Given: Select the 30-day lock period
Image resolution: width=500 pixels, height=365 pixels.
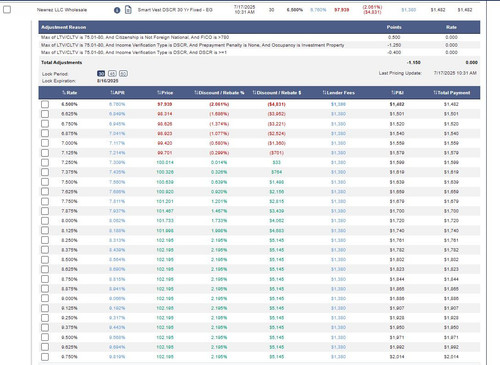Looking at the screenshot, I should point(101,74).
